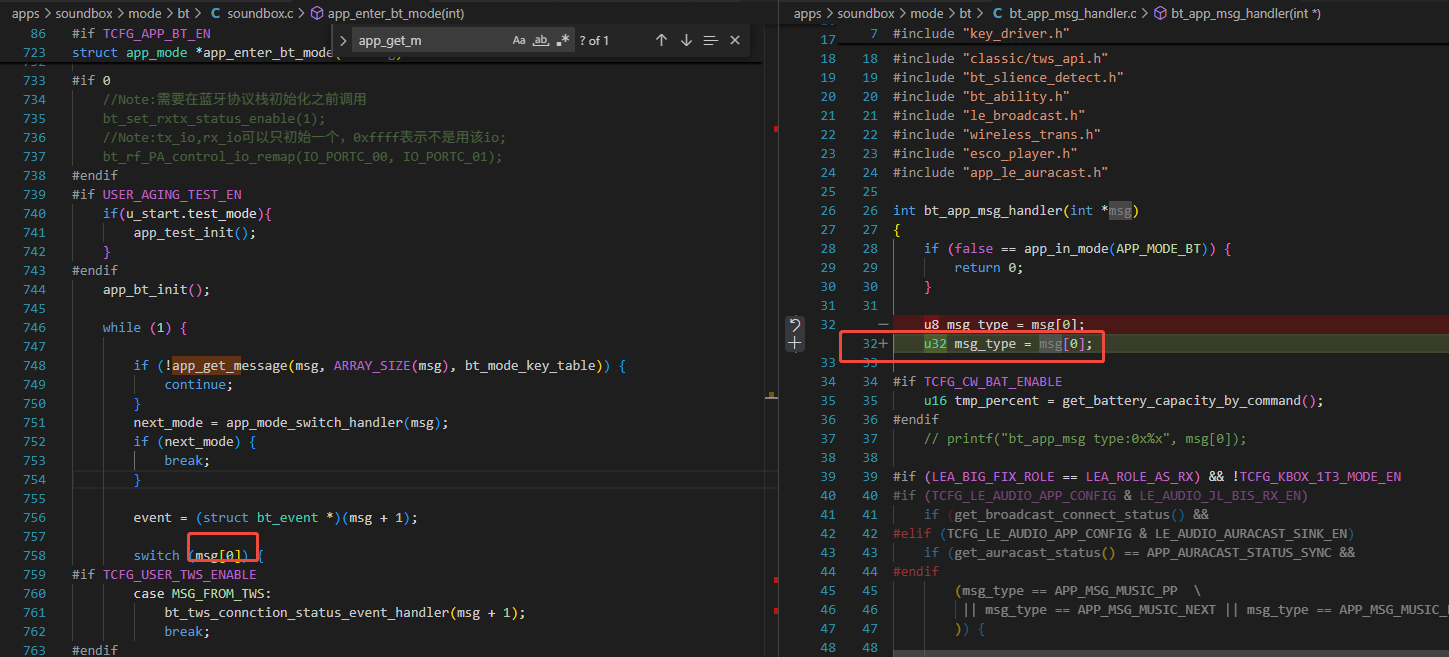The image size is (1449, 657).
Task: Toggle Find in Selection icon
Action: [710, 40]
